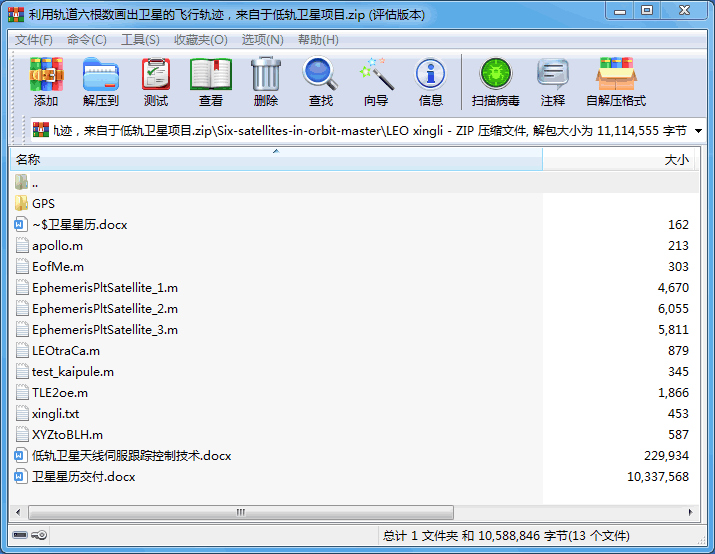Open the 命令(C) menu
Image resolution: width=715 pixels, height=554 pixels.
coord(87,40)
